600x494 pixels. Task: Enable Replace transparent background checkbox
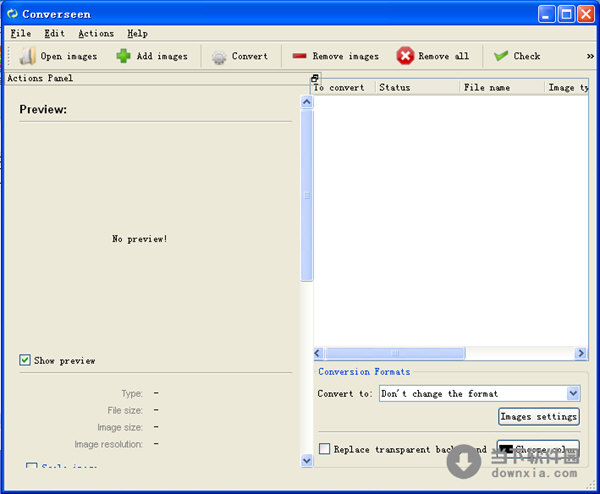tap(324, 448)
